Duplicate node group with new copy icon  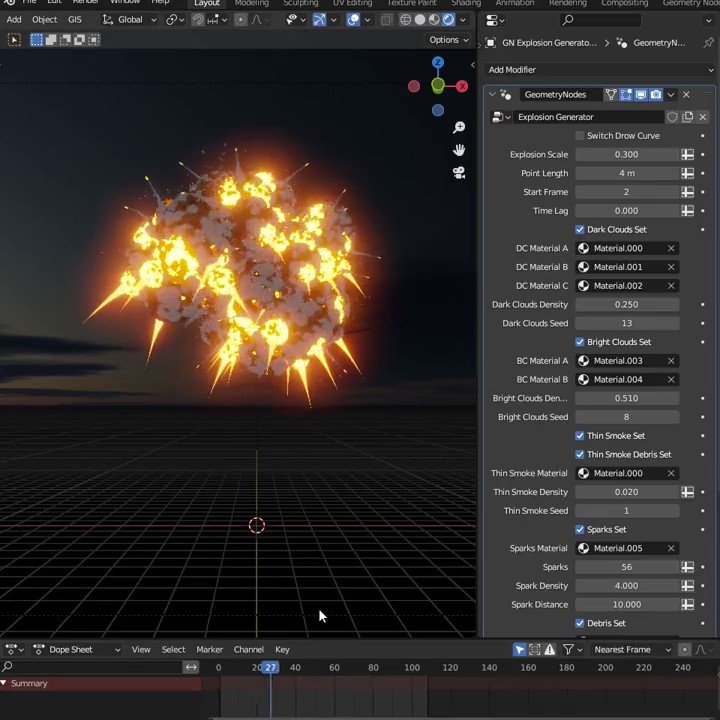click(687, 117)
